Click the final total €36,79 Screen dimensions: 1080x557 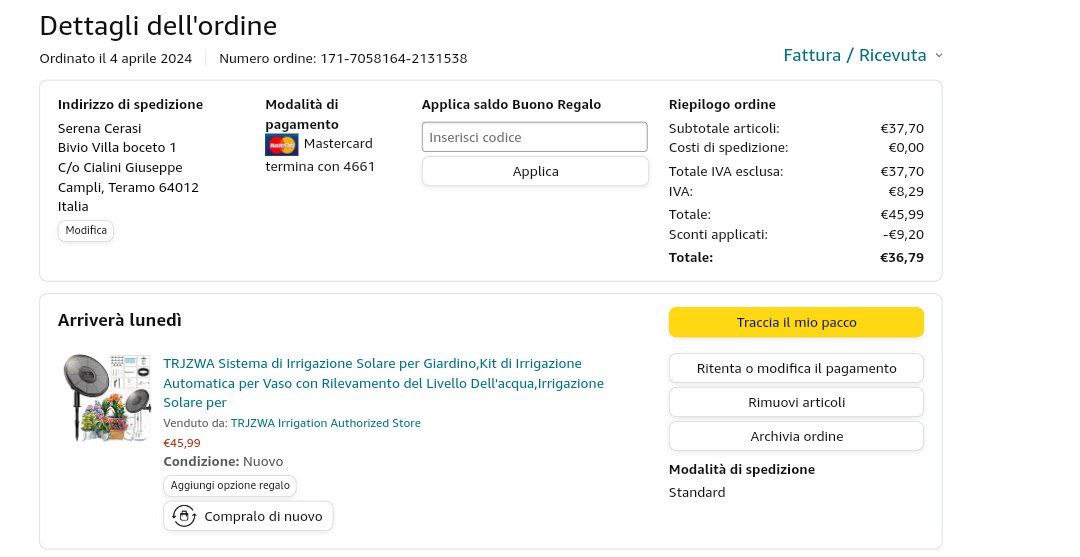coord(901,257)
